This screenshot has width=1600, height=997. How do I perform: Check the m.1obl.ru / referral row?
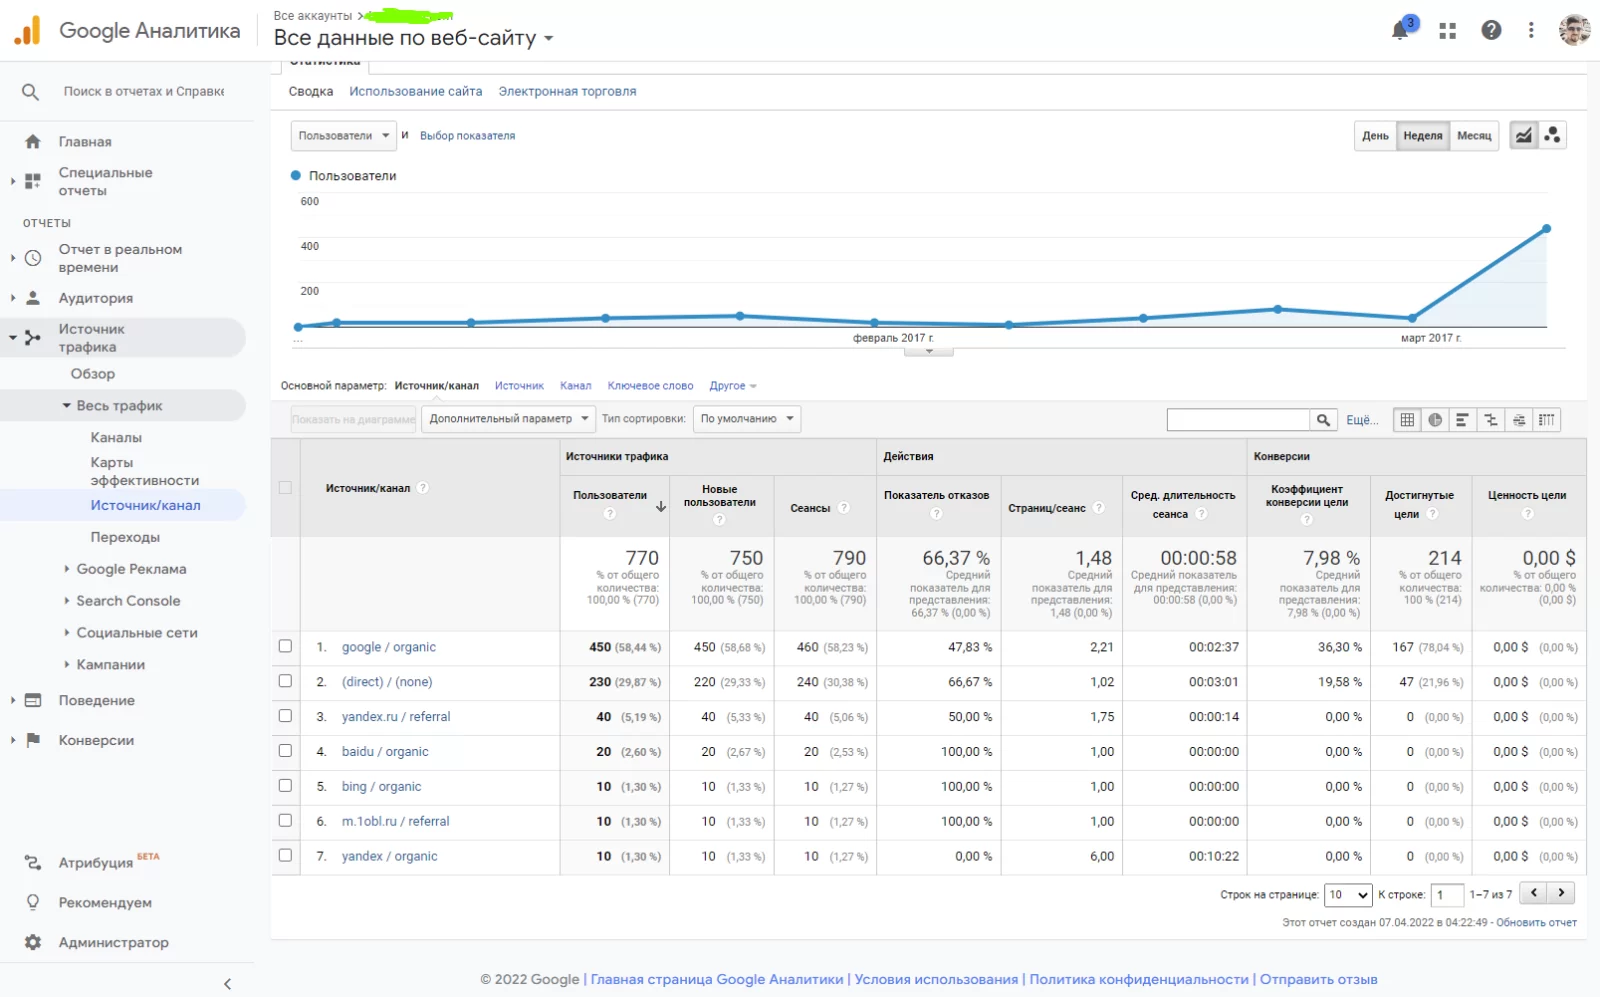click(285, 820)
